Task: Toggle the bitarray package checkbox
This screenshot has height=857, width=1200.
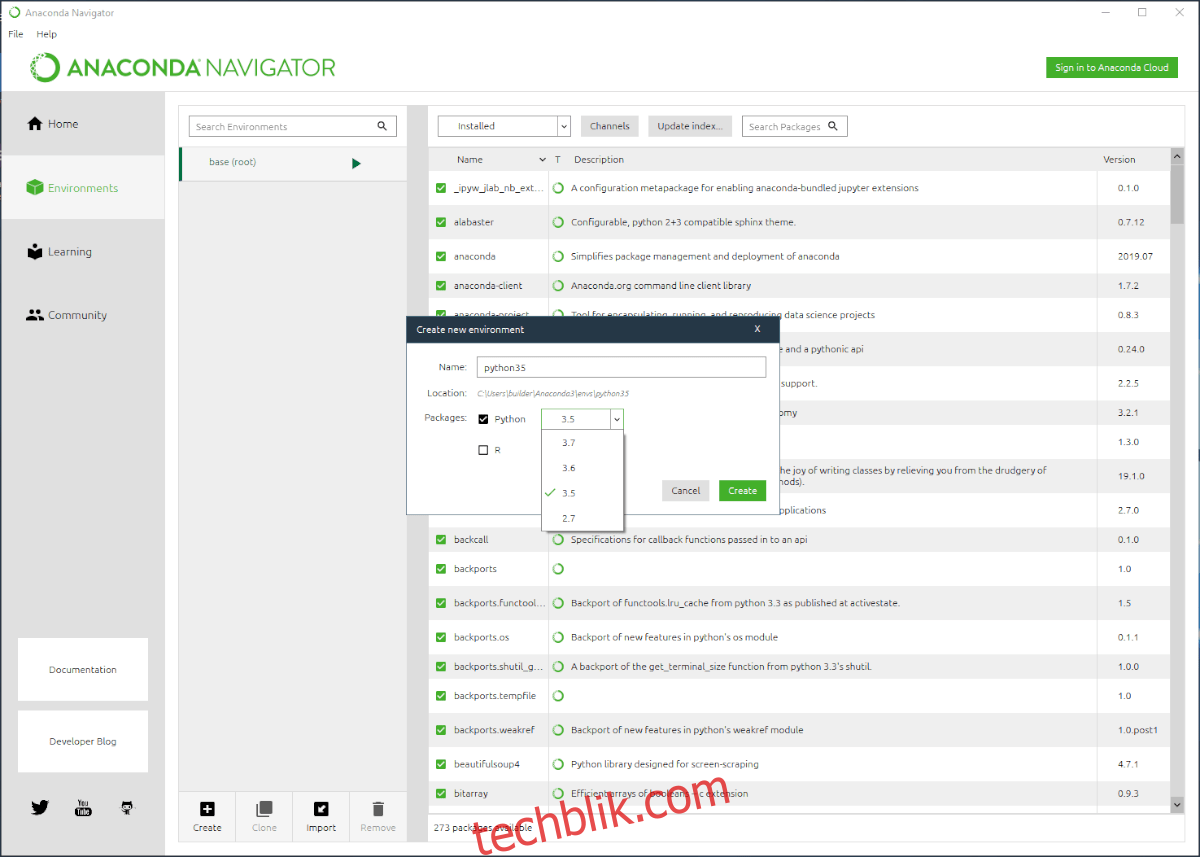Action: 441,793
